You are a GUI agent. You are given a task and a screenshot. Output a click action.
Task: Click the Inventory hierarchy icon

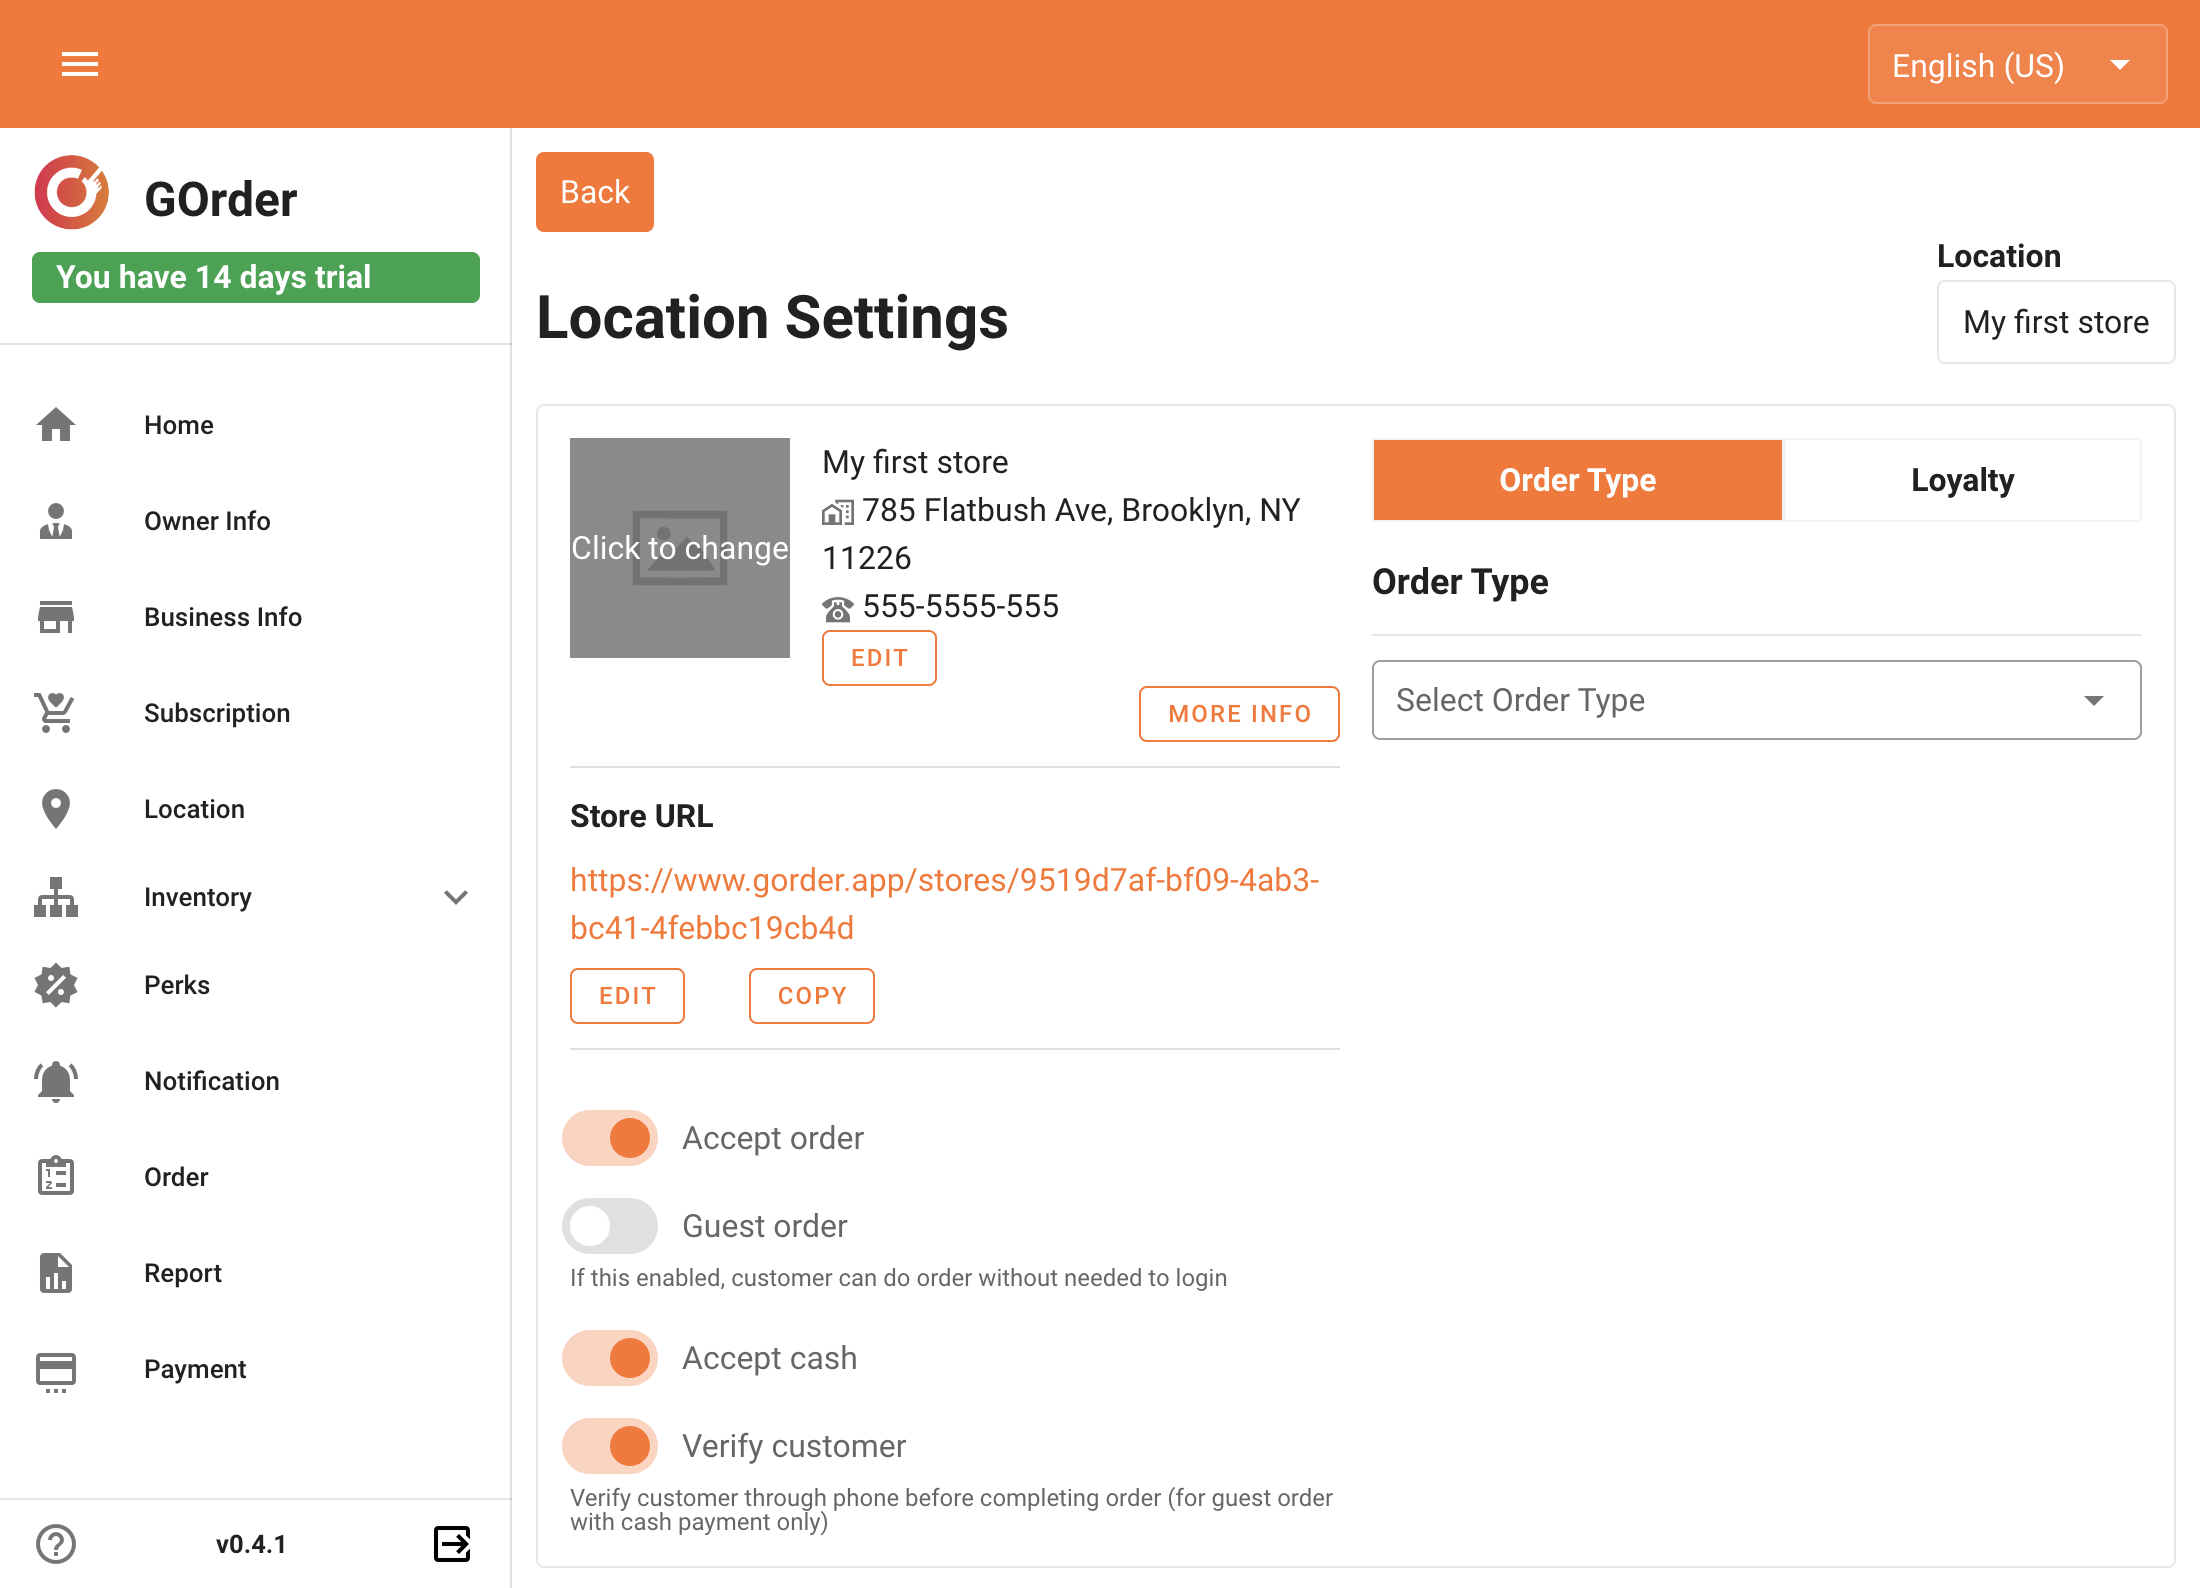[56, 897]
